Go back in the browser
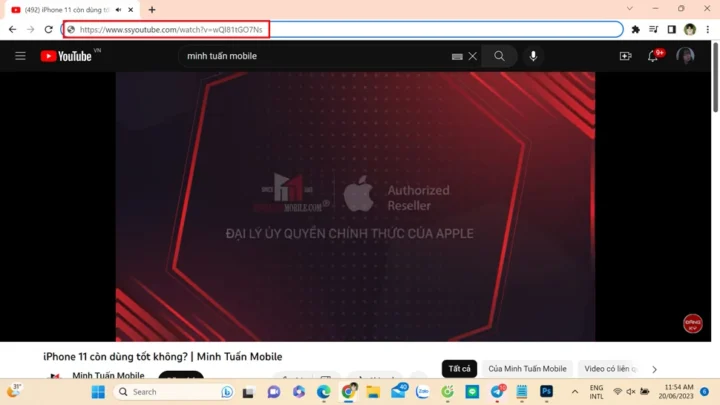The image size is (720, 405). (12, 29)
